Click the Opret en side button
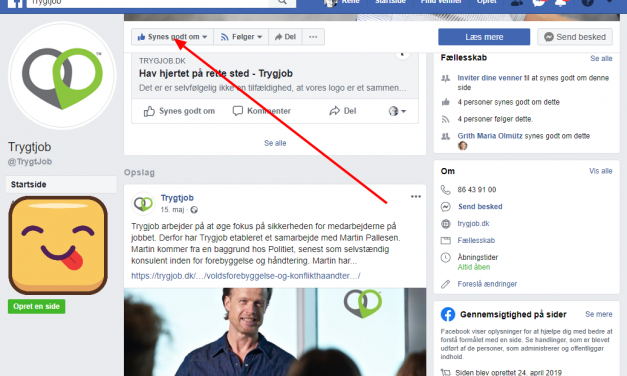The height and width of the screenshot is (376, 627). click(36, 306)
